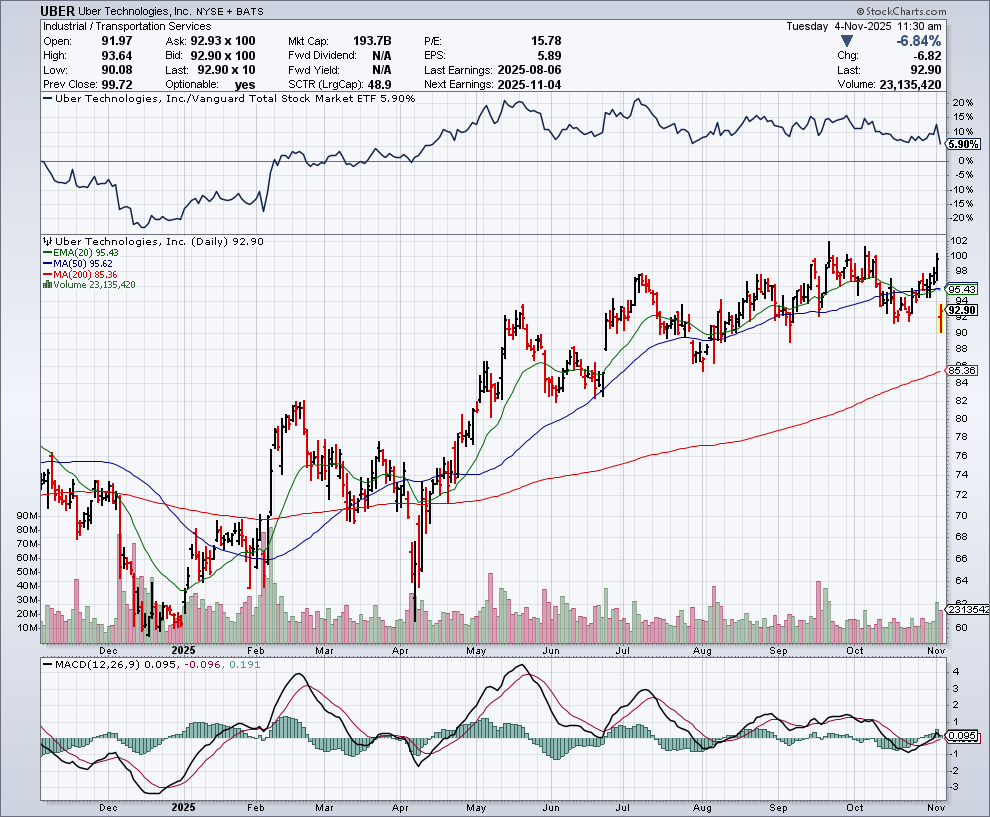Click the line marker before Vanguard ETF legend
This screenshot has width=990, height=817.
(x=45, y=99)
